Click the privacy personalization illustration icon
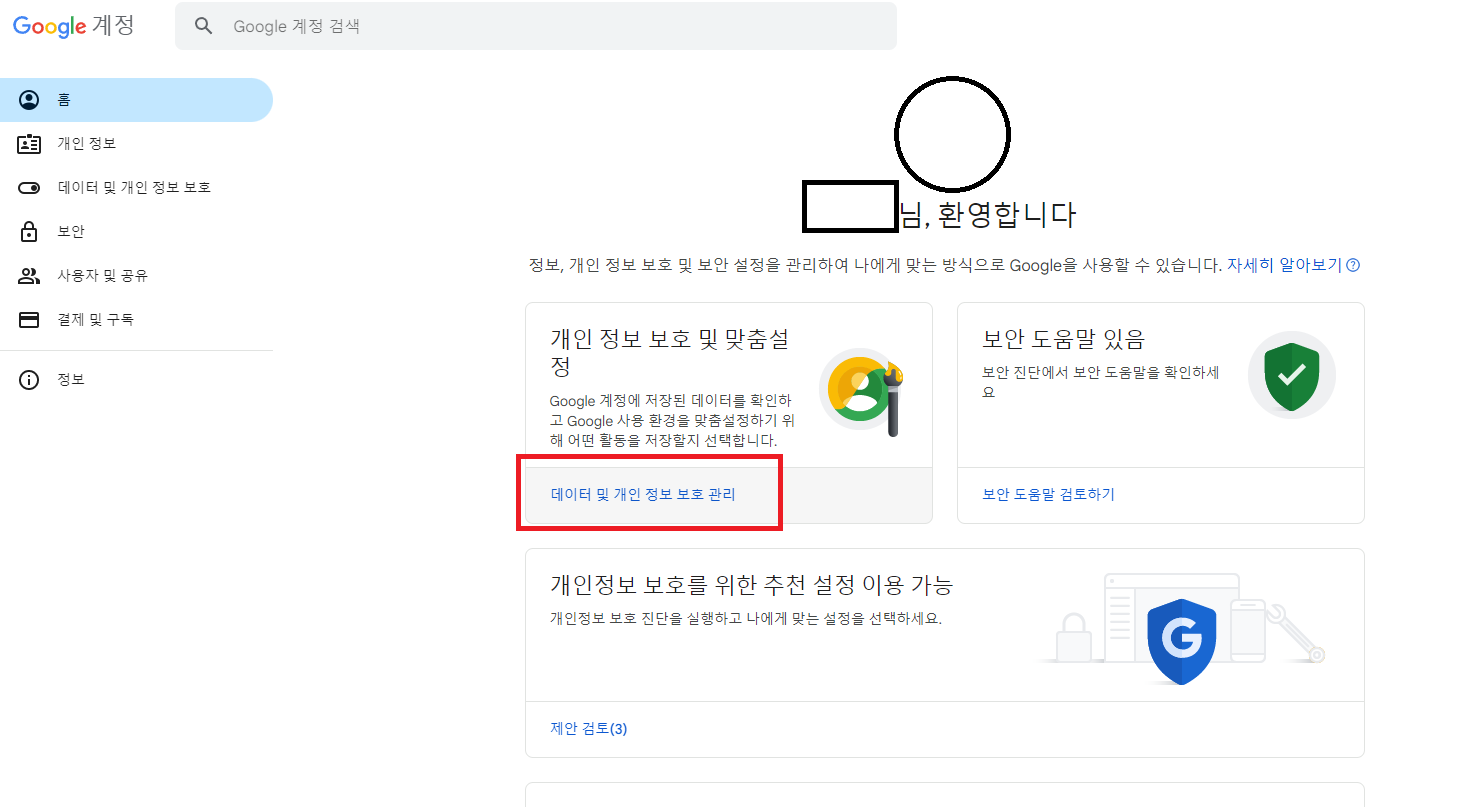The height and width of the screenshot is (807, 1457). (862, 391)
